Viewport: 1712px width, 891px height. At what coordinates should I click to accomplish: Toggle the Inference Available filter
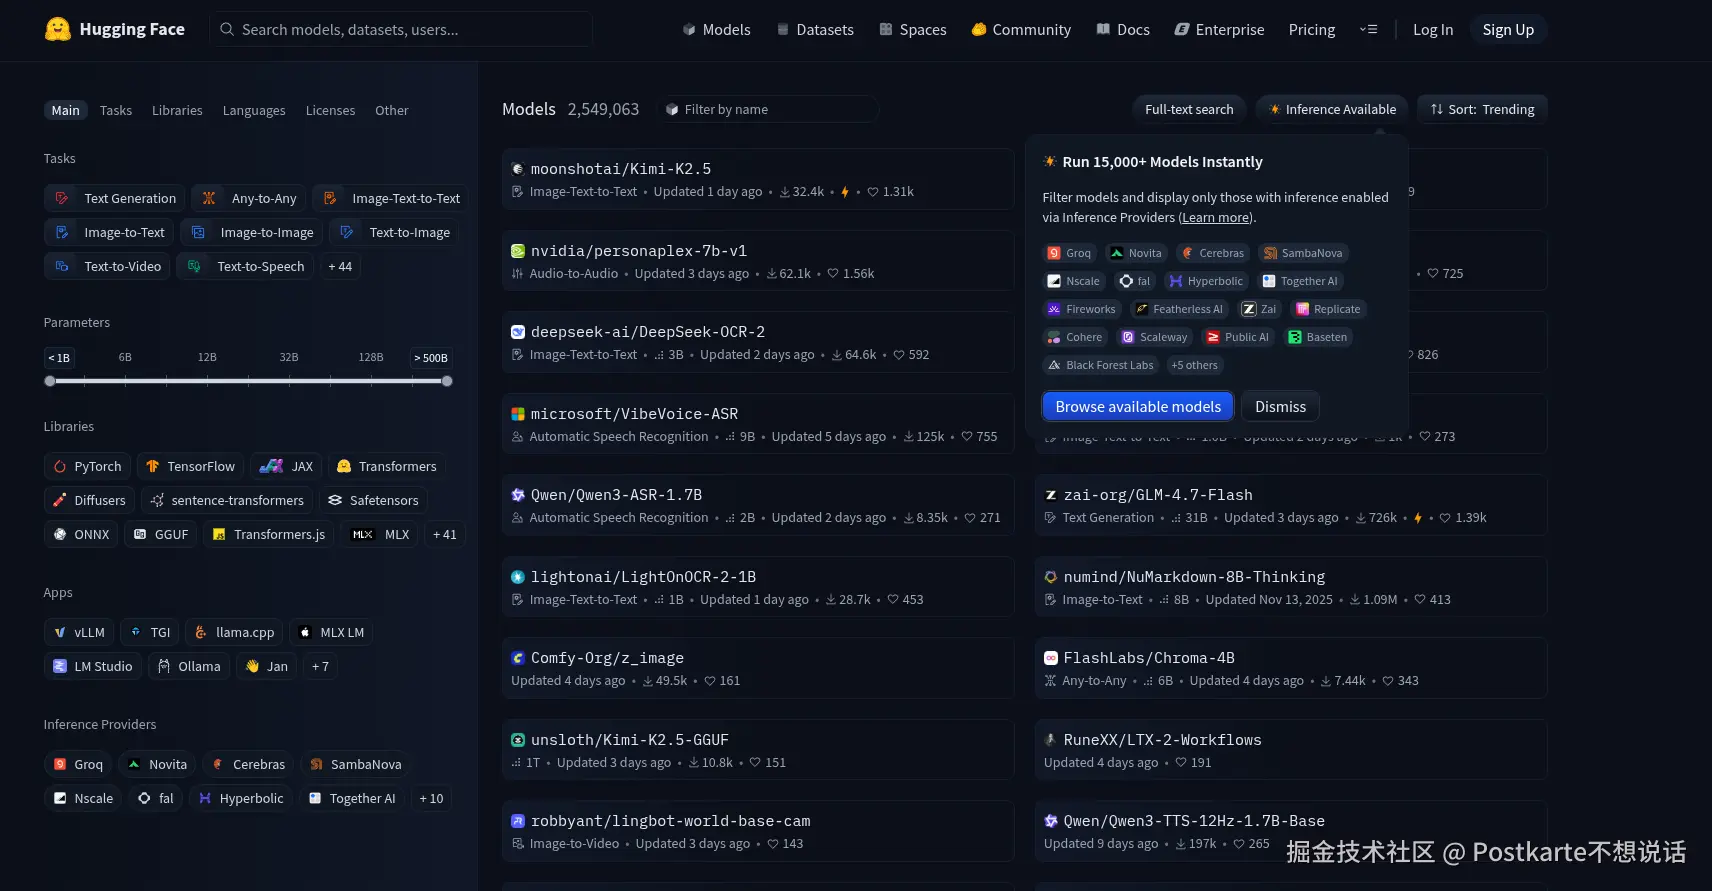(x=1332, y=109)
